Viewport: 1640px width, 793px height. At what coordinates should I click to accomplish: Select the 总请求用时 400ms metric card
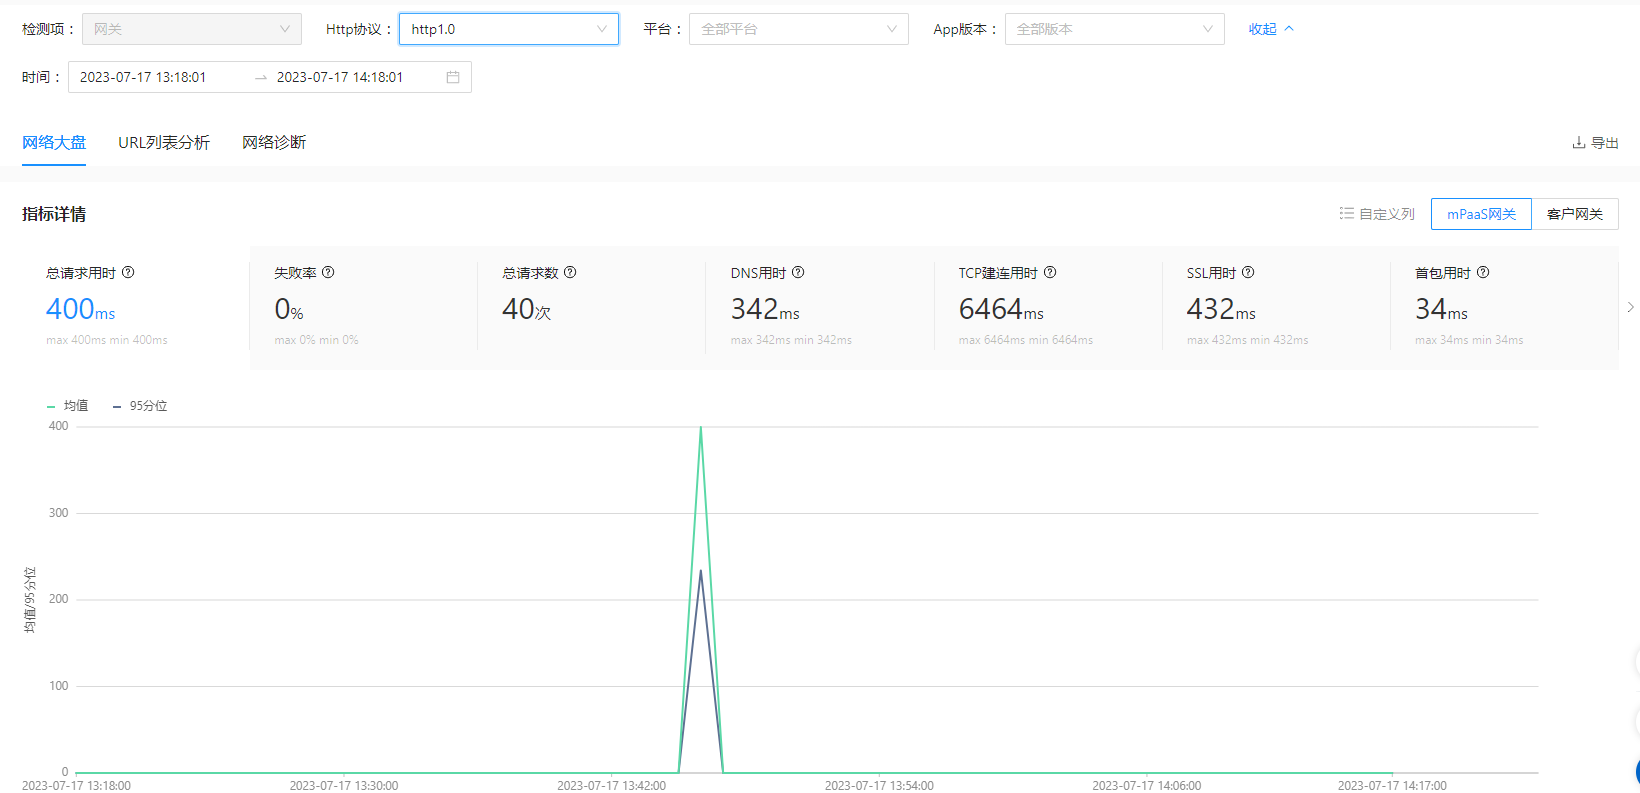[135, 308]
